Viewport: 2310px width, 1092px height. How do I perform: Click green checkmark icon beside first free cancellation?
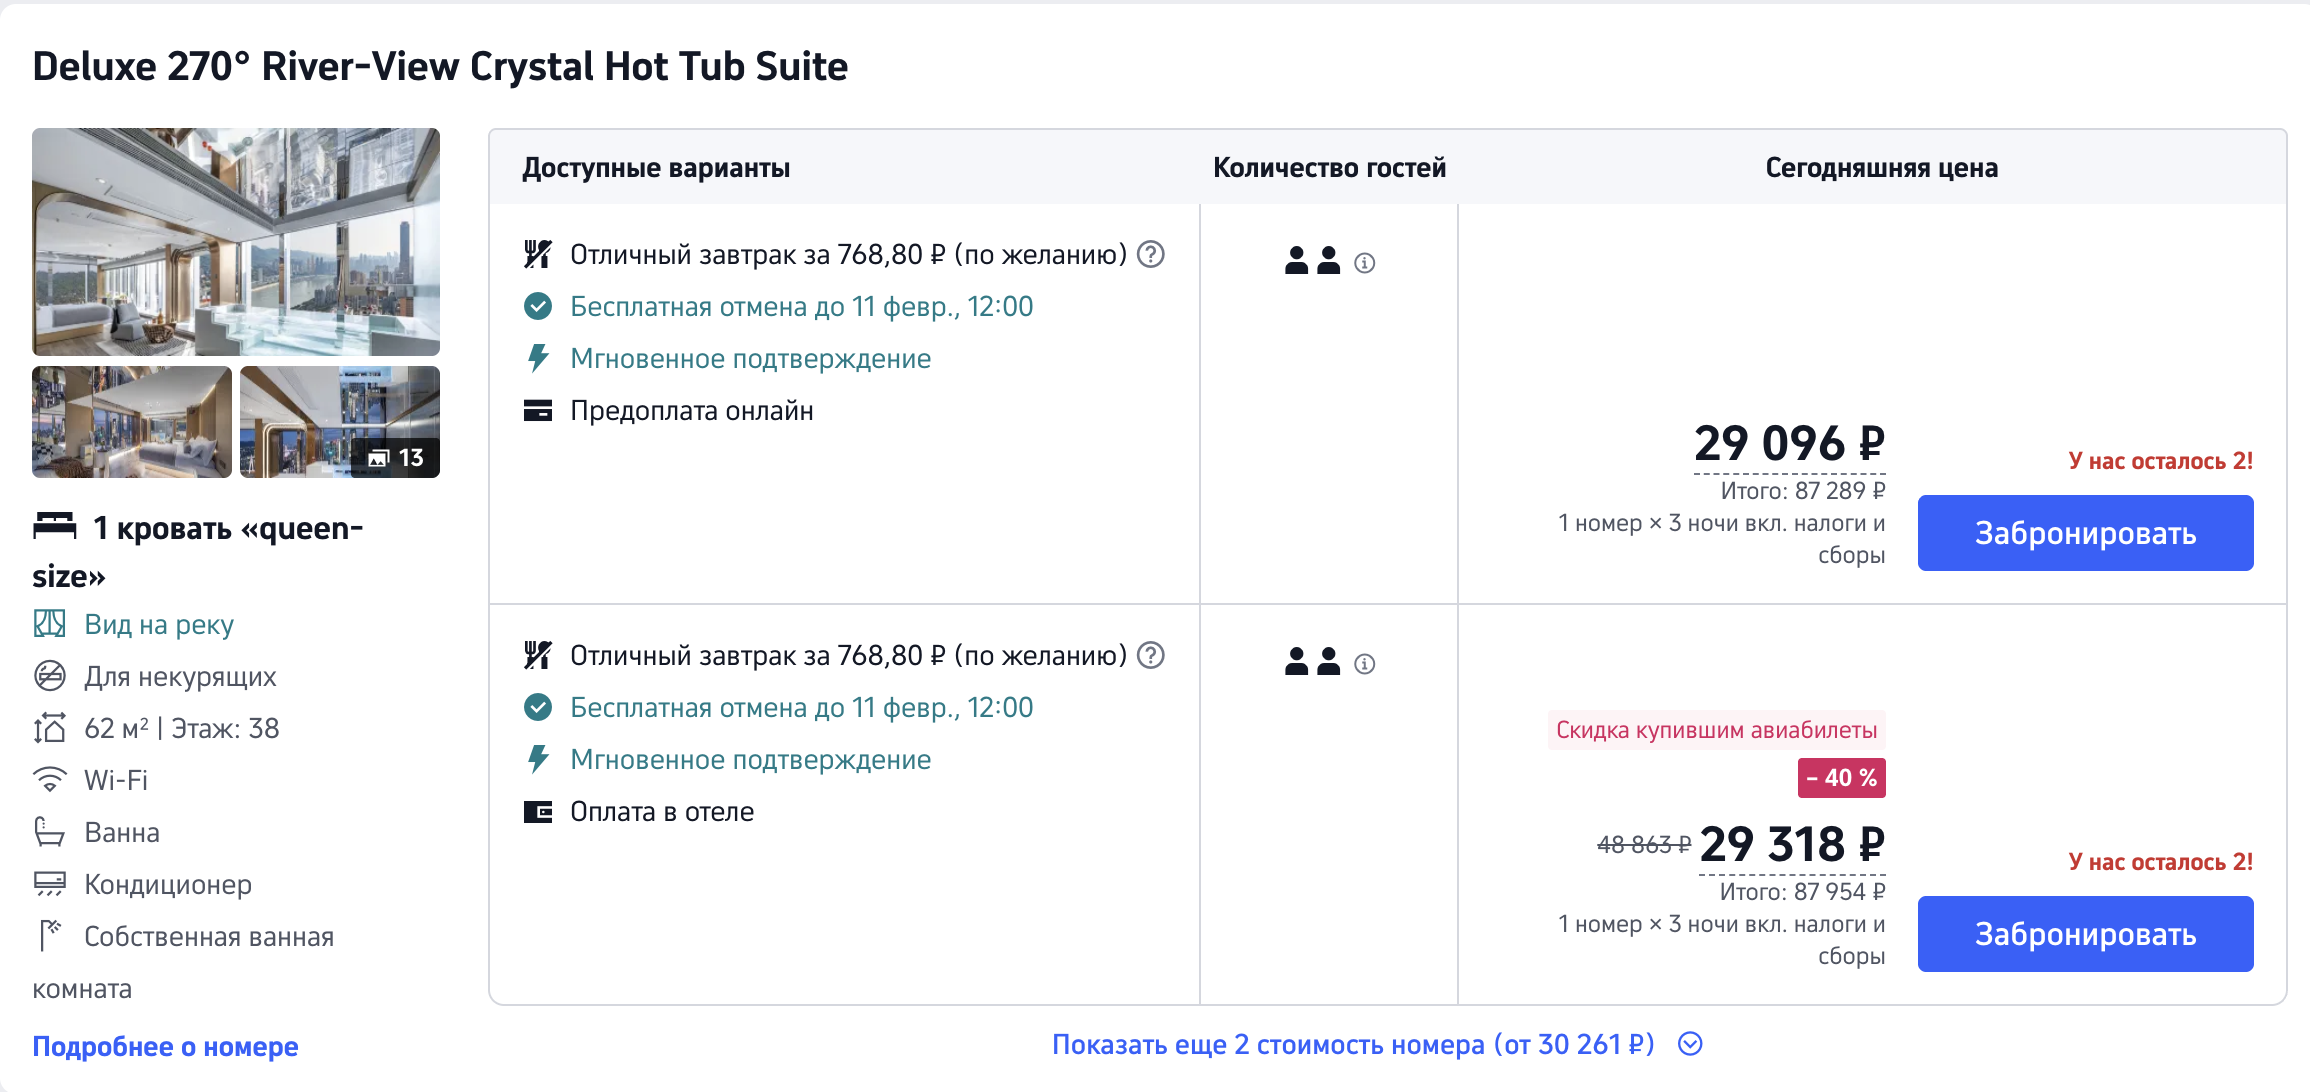click(x=538, y=306)
